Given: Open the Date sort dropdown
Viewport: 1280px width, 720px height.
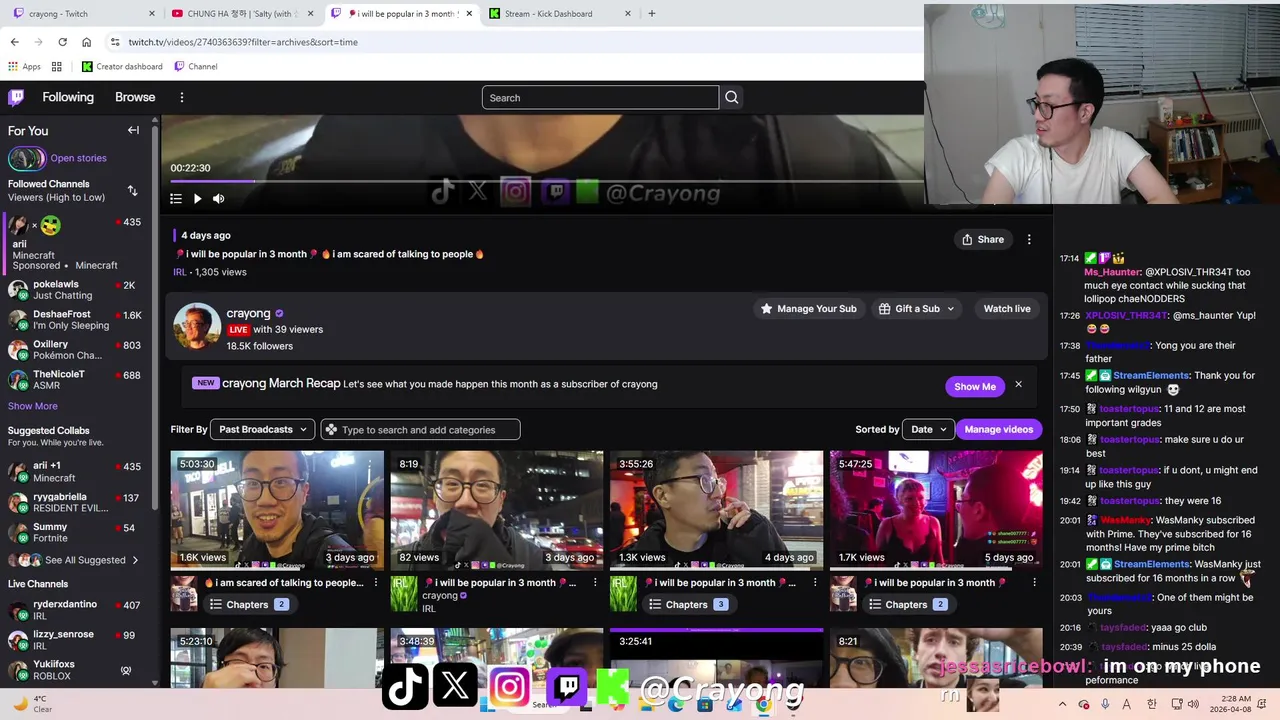Looking at the screenshot, I should coord(928,429).
